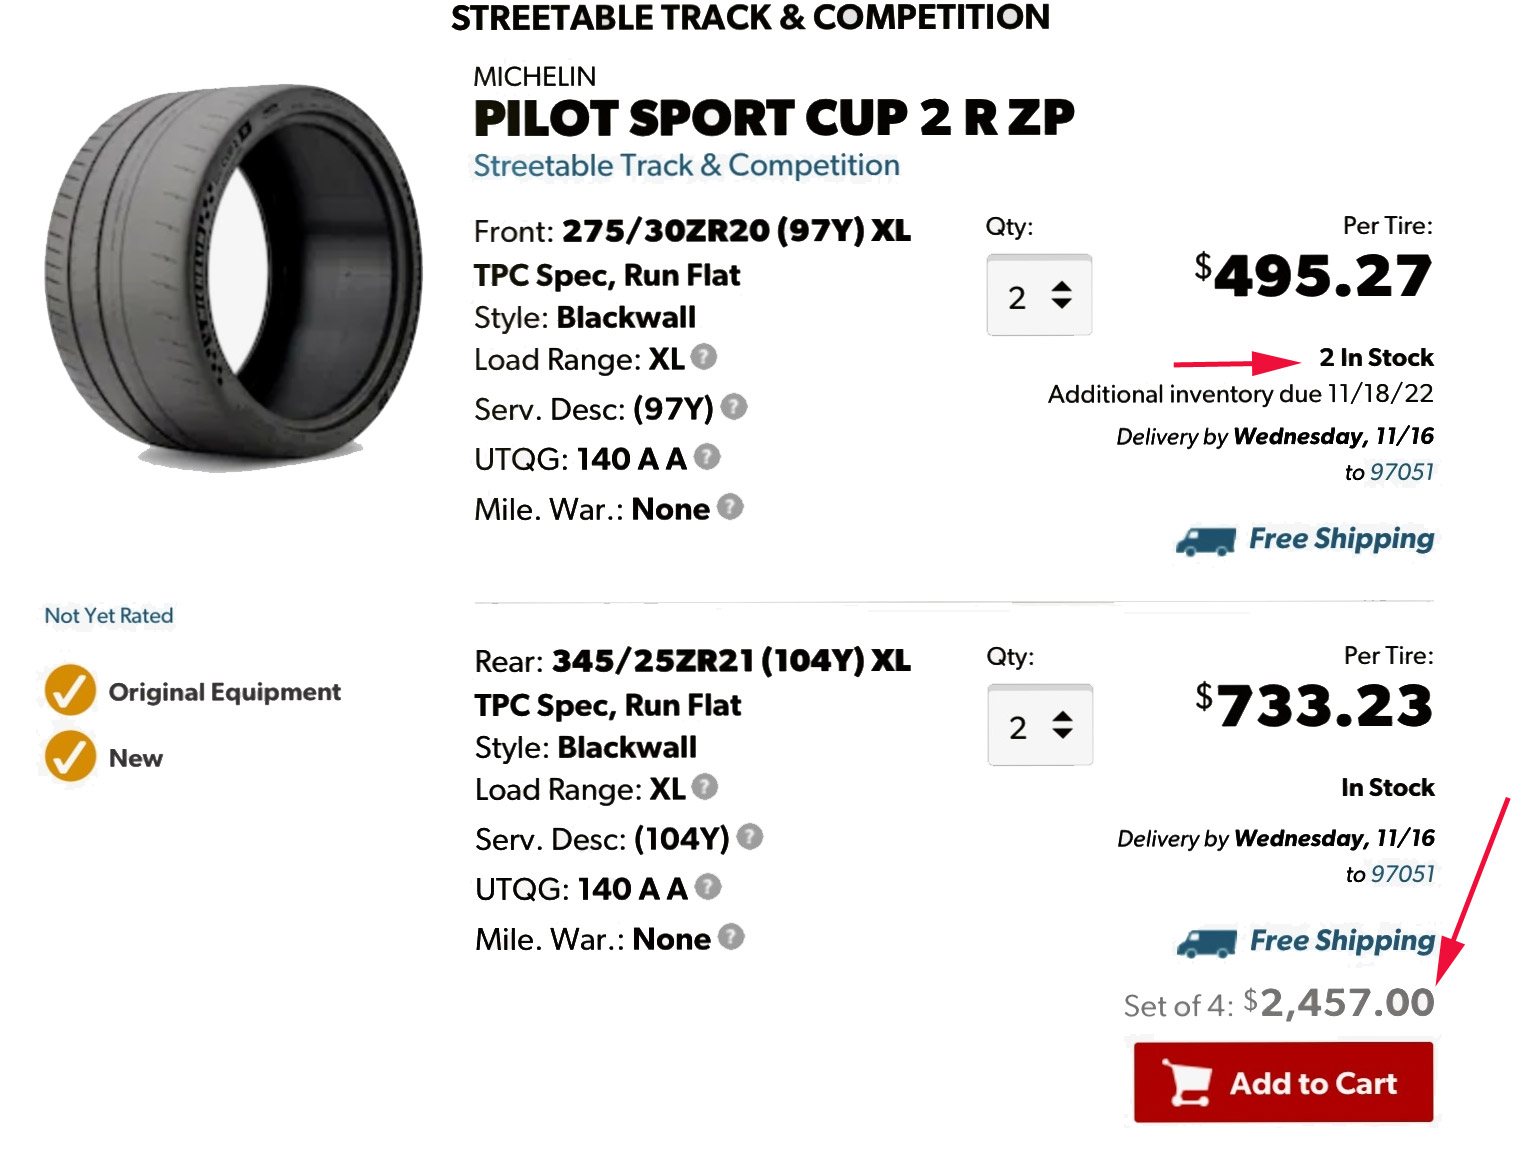Open the Streetable Track & Competition link
The width and height of the screenshot is (1515, 1152).
click(x=686, y=166)
